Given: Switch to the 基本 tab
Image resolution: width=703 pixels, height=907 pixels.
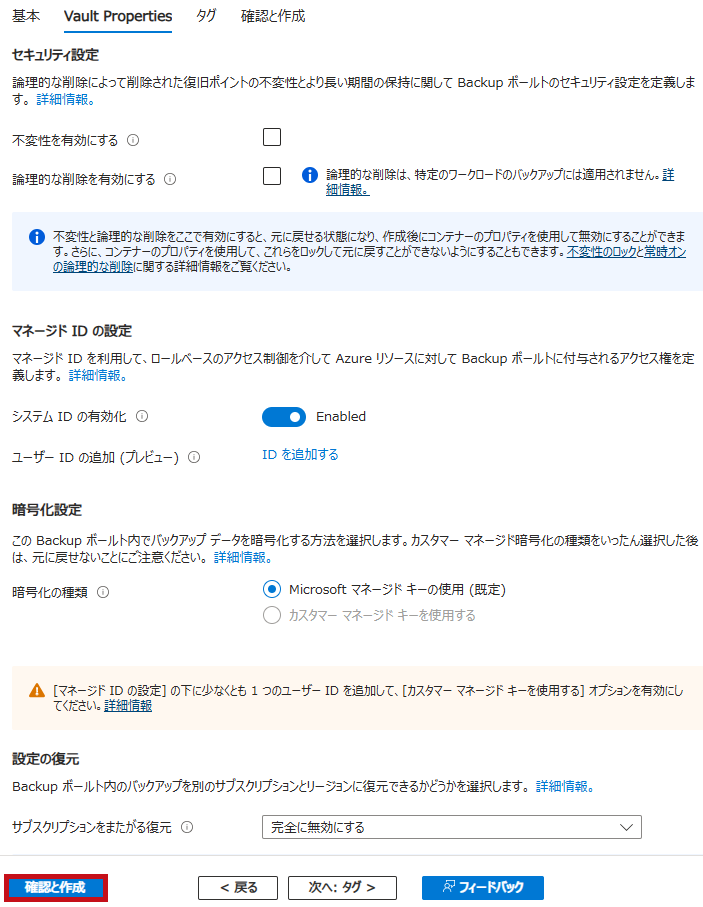Looking at the screenshot, I should pyautogui.click(x=26, y=16).
